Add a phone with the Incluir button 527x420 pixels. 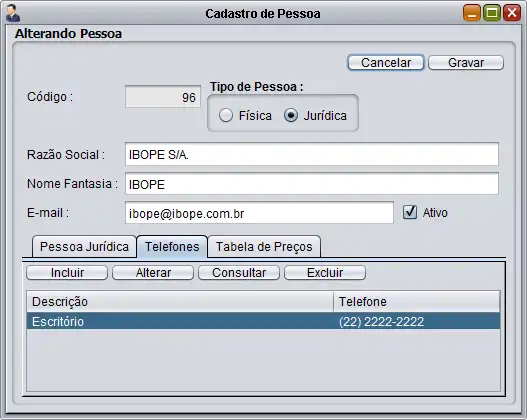(x=67, y=273)
